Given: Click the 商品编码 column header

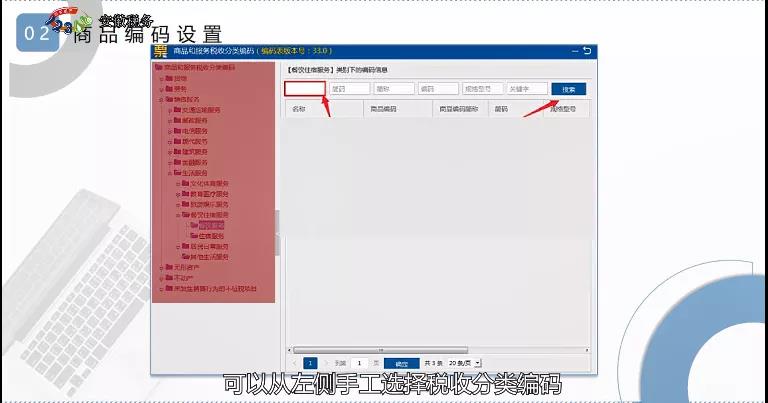Looking at the screenshot, I should 398,109.
